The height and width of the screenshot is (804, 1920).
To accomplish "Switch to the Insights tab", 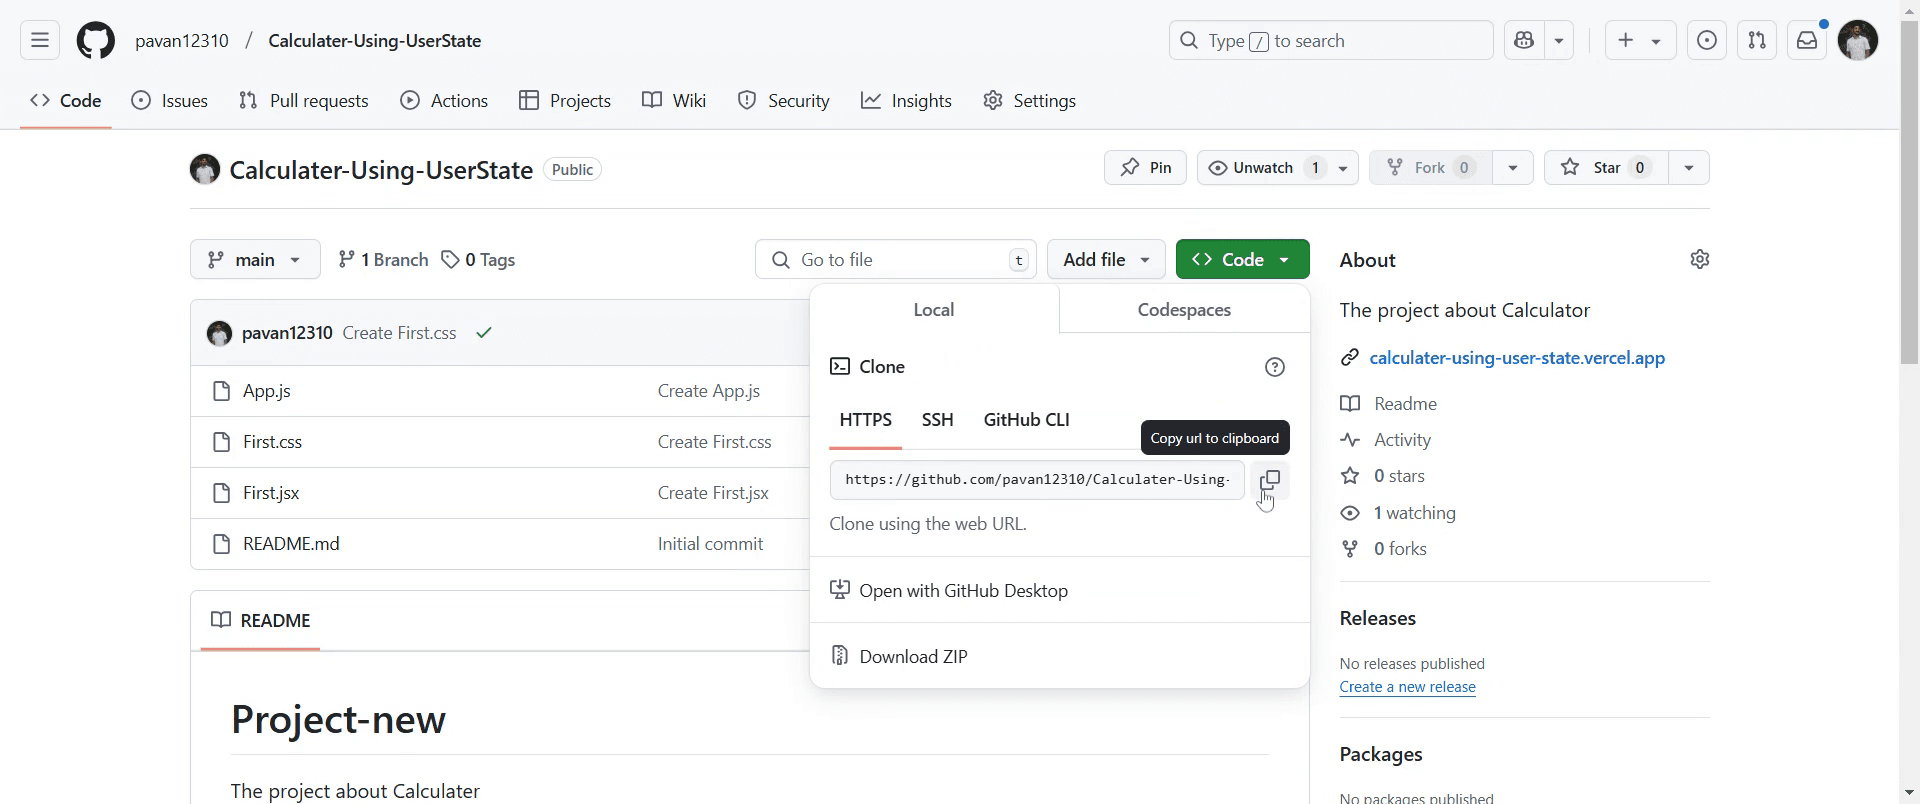I will click(907, 101).
